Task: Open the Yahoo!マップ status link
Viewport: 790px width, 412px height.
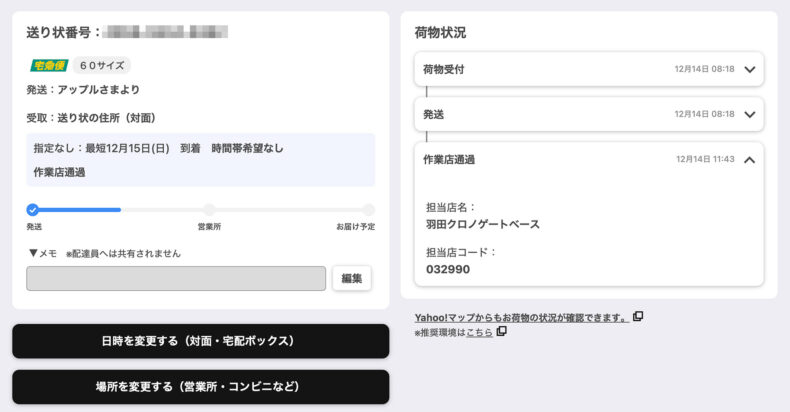Action: pos(521,317)
